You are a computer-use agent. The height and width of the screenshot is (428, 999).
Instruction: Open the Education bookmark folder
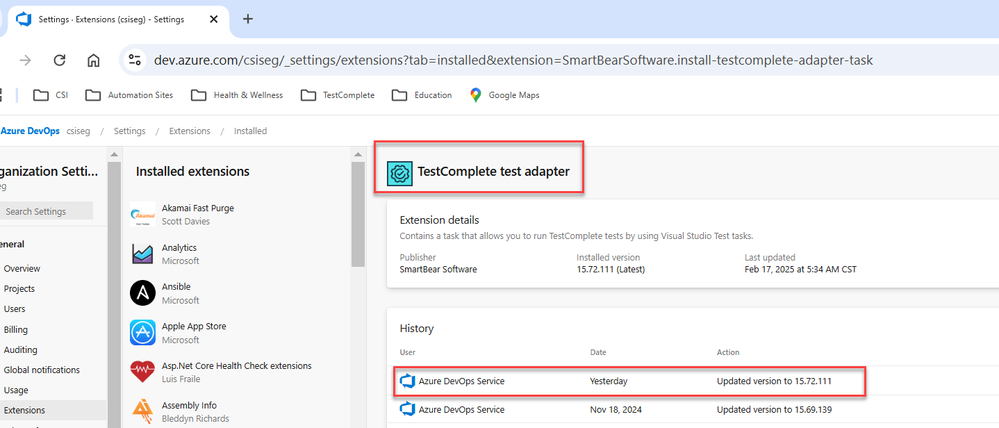point(422,96)
